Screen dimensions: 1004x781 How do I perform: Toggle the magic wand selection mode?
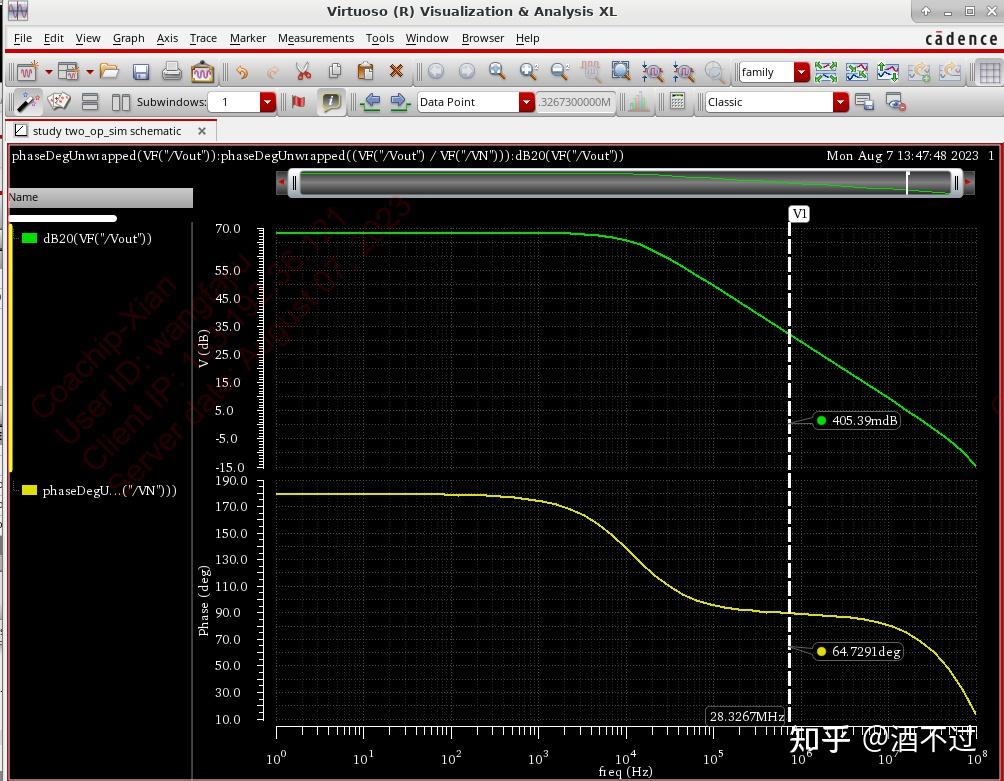[x=28, y=102]
